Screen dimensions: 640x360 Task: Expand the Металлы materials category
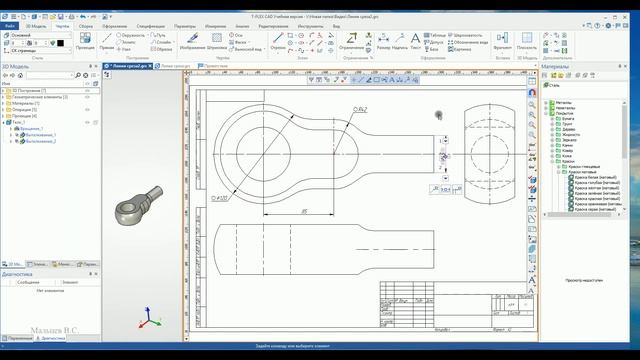click(x=546, y=102)
